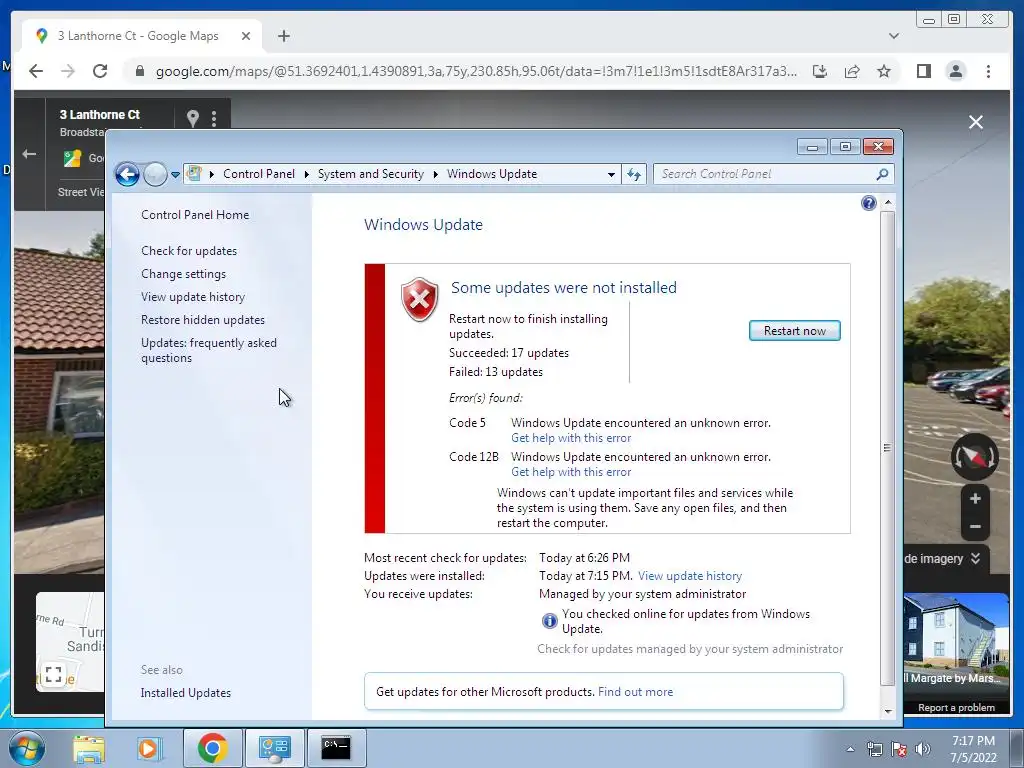Toggle Chrome side panel icon
The height and width of the screenshot is (768, 1024).
pos(923,71)
